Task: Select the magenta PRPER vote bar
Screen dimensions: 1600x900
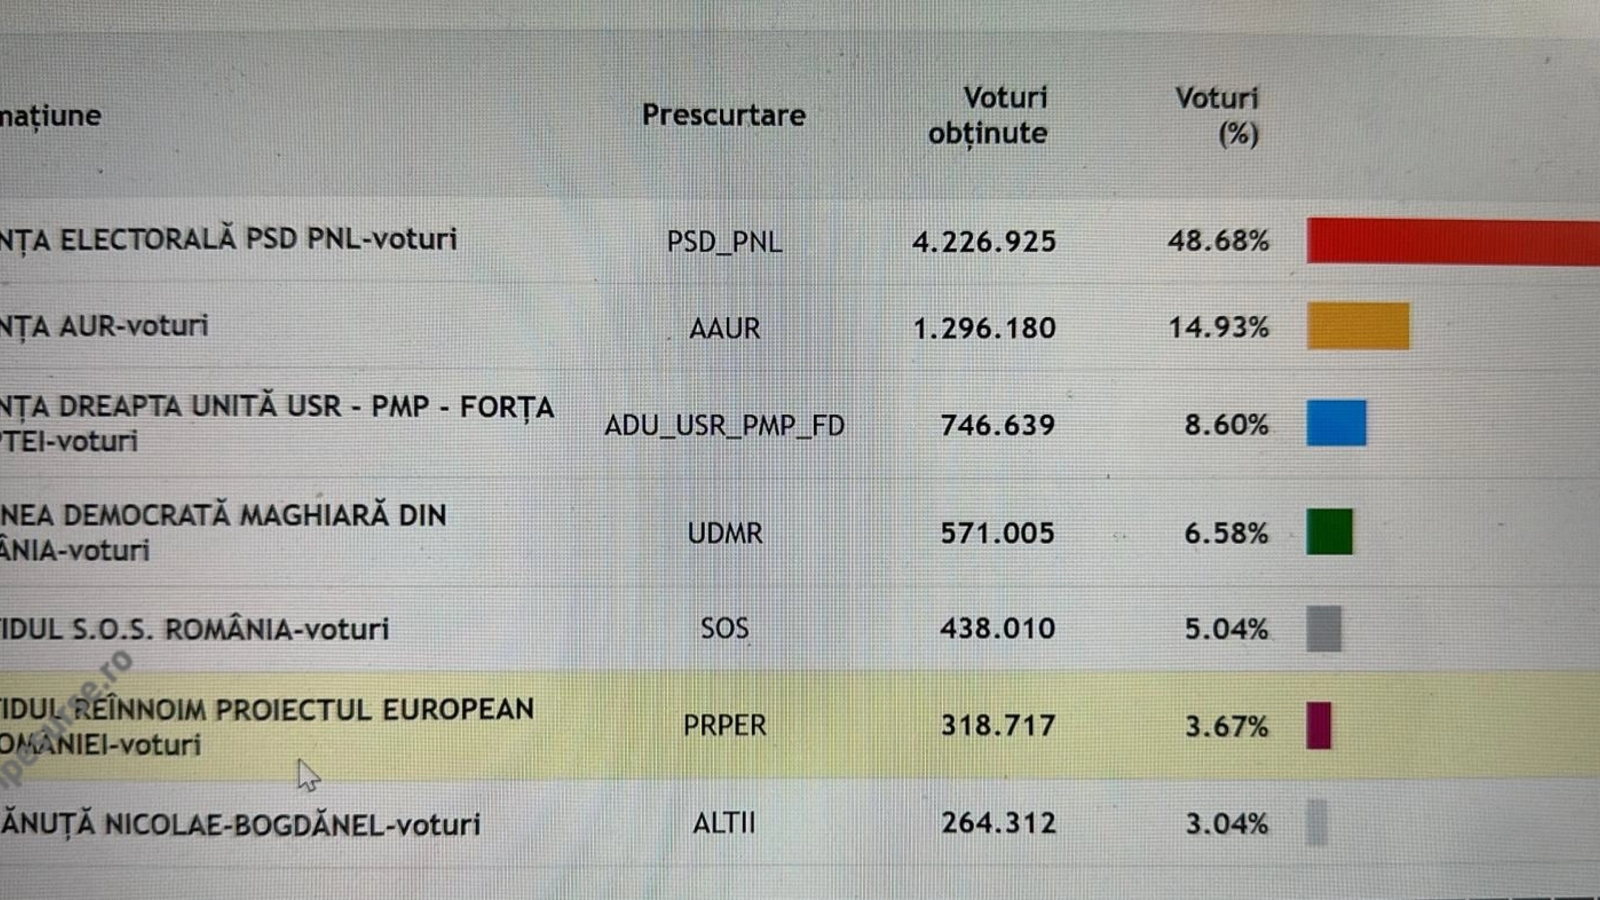Action: click(1319, 726)
